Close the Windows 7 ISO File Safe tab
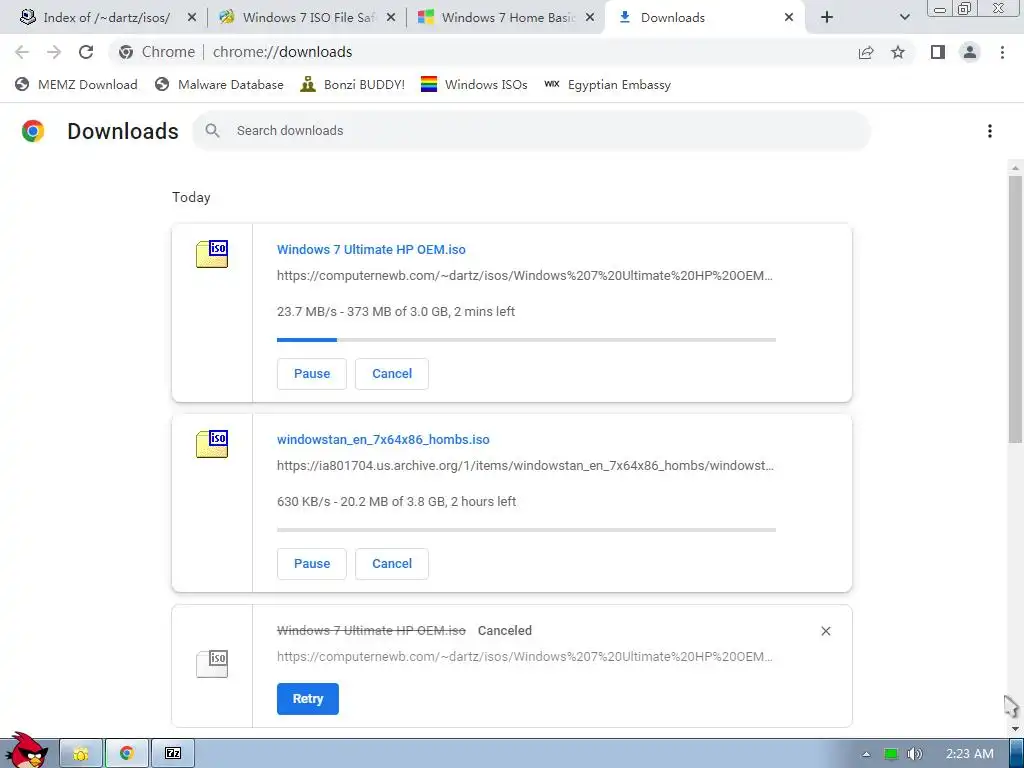This screenshot has width=1024, height=768. click(x=391, y=18)
